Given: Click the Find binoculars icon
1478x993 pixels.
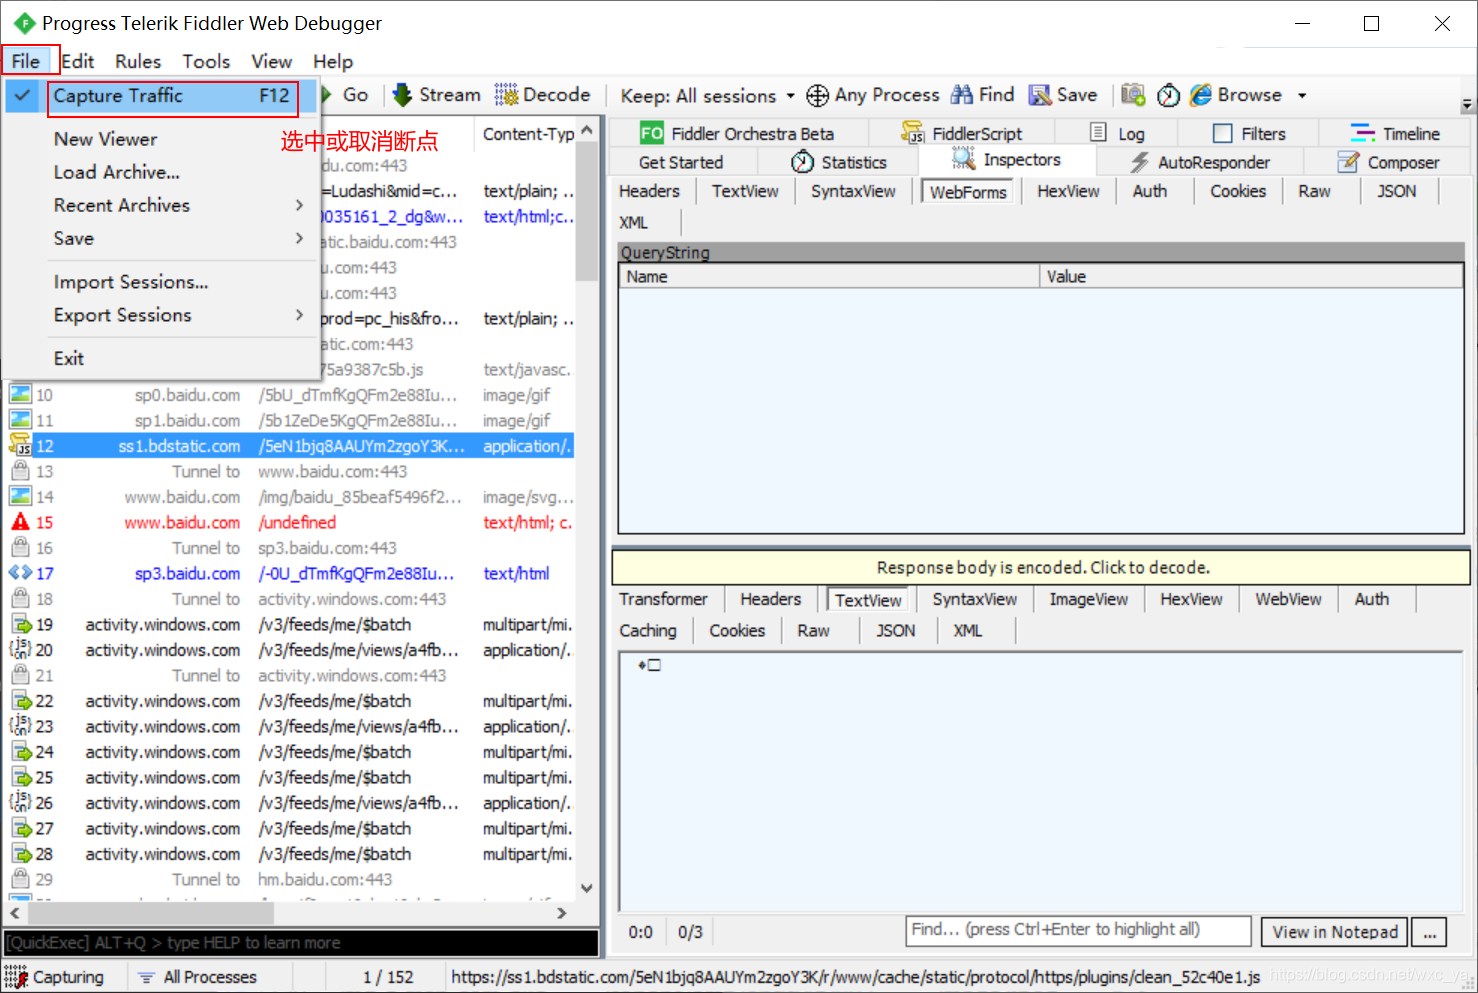Looking at the screenshot, I should (x=962, y=95).
